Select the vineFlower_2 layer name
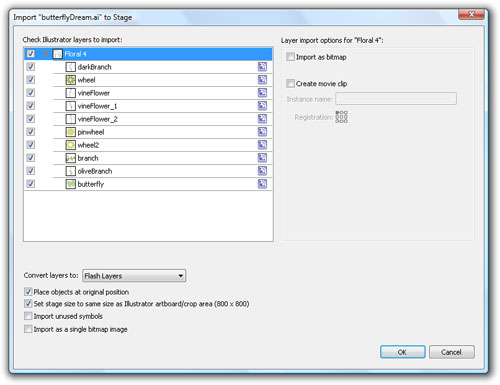Viewport: 500px width, 385px height. (98, 119)
